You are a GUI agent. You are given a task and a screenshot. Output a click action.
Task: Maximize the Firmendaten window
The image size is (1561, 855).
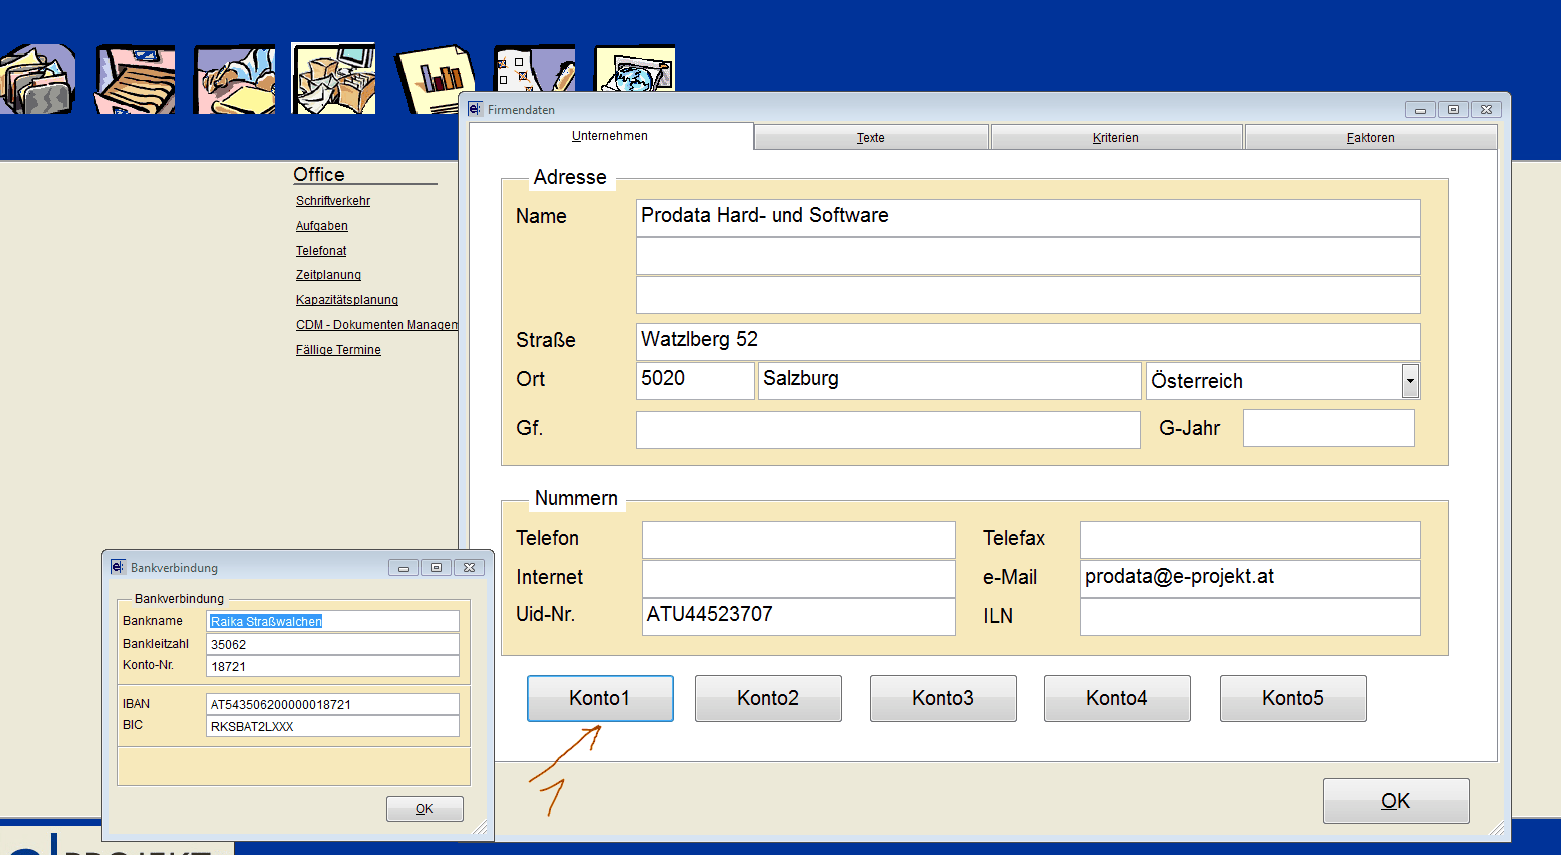pos(1453,110)
